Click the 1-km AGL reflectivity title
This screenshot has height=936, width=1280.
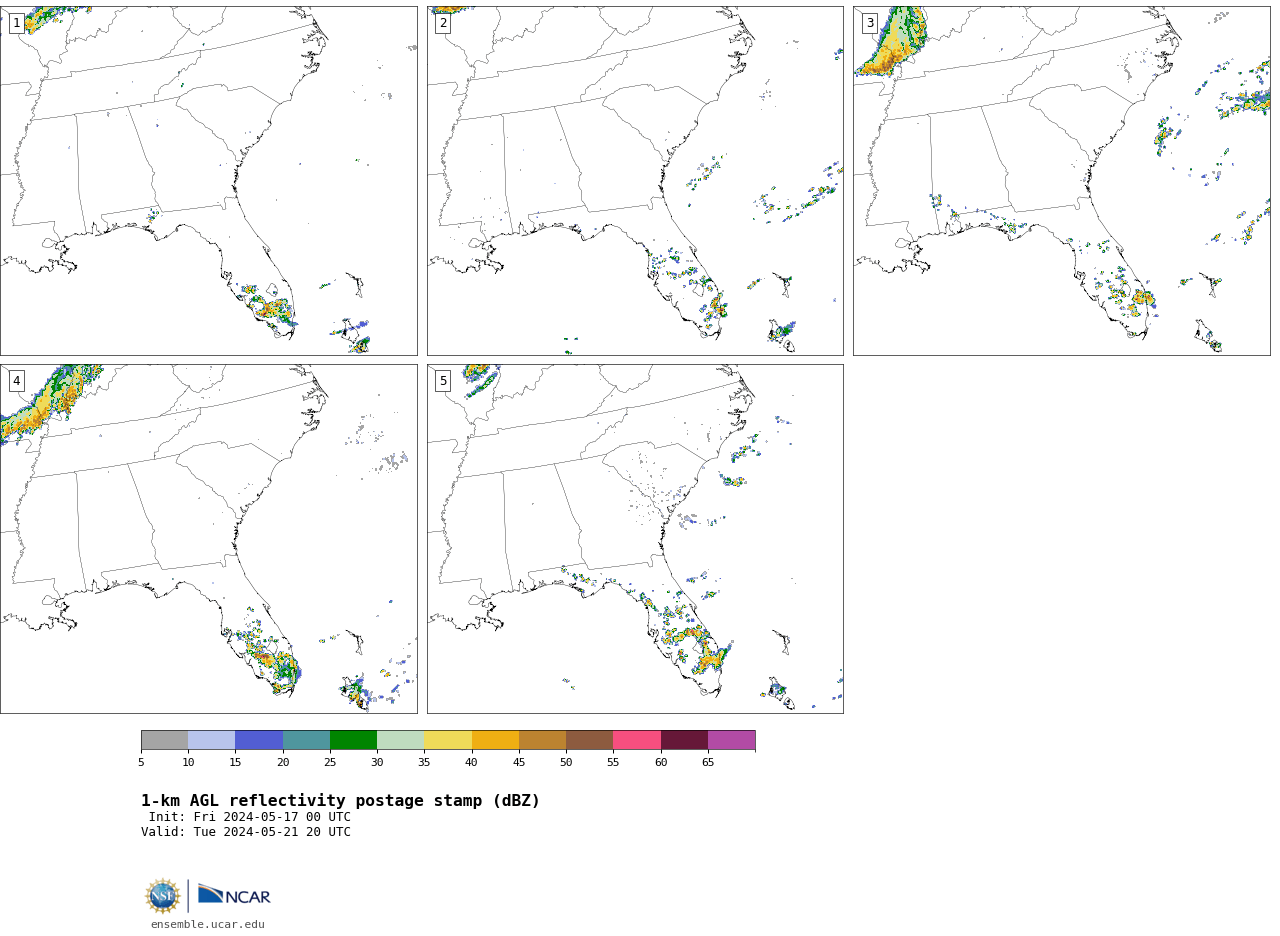[340, 801]
